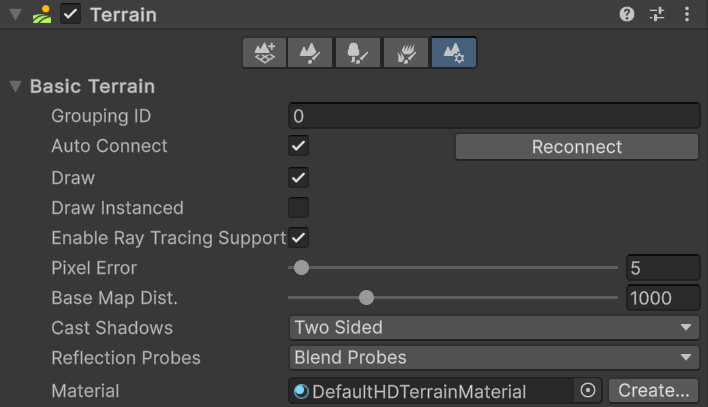Disable the Terrain component checkbox
Viewport: 708px width, 407px height.
[x=70, y=16]
